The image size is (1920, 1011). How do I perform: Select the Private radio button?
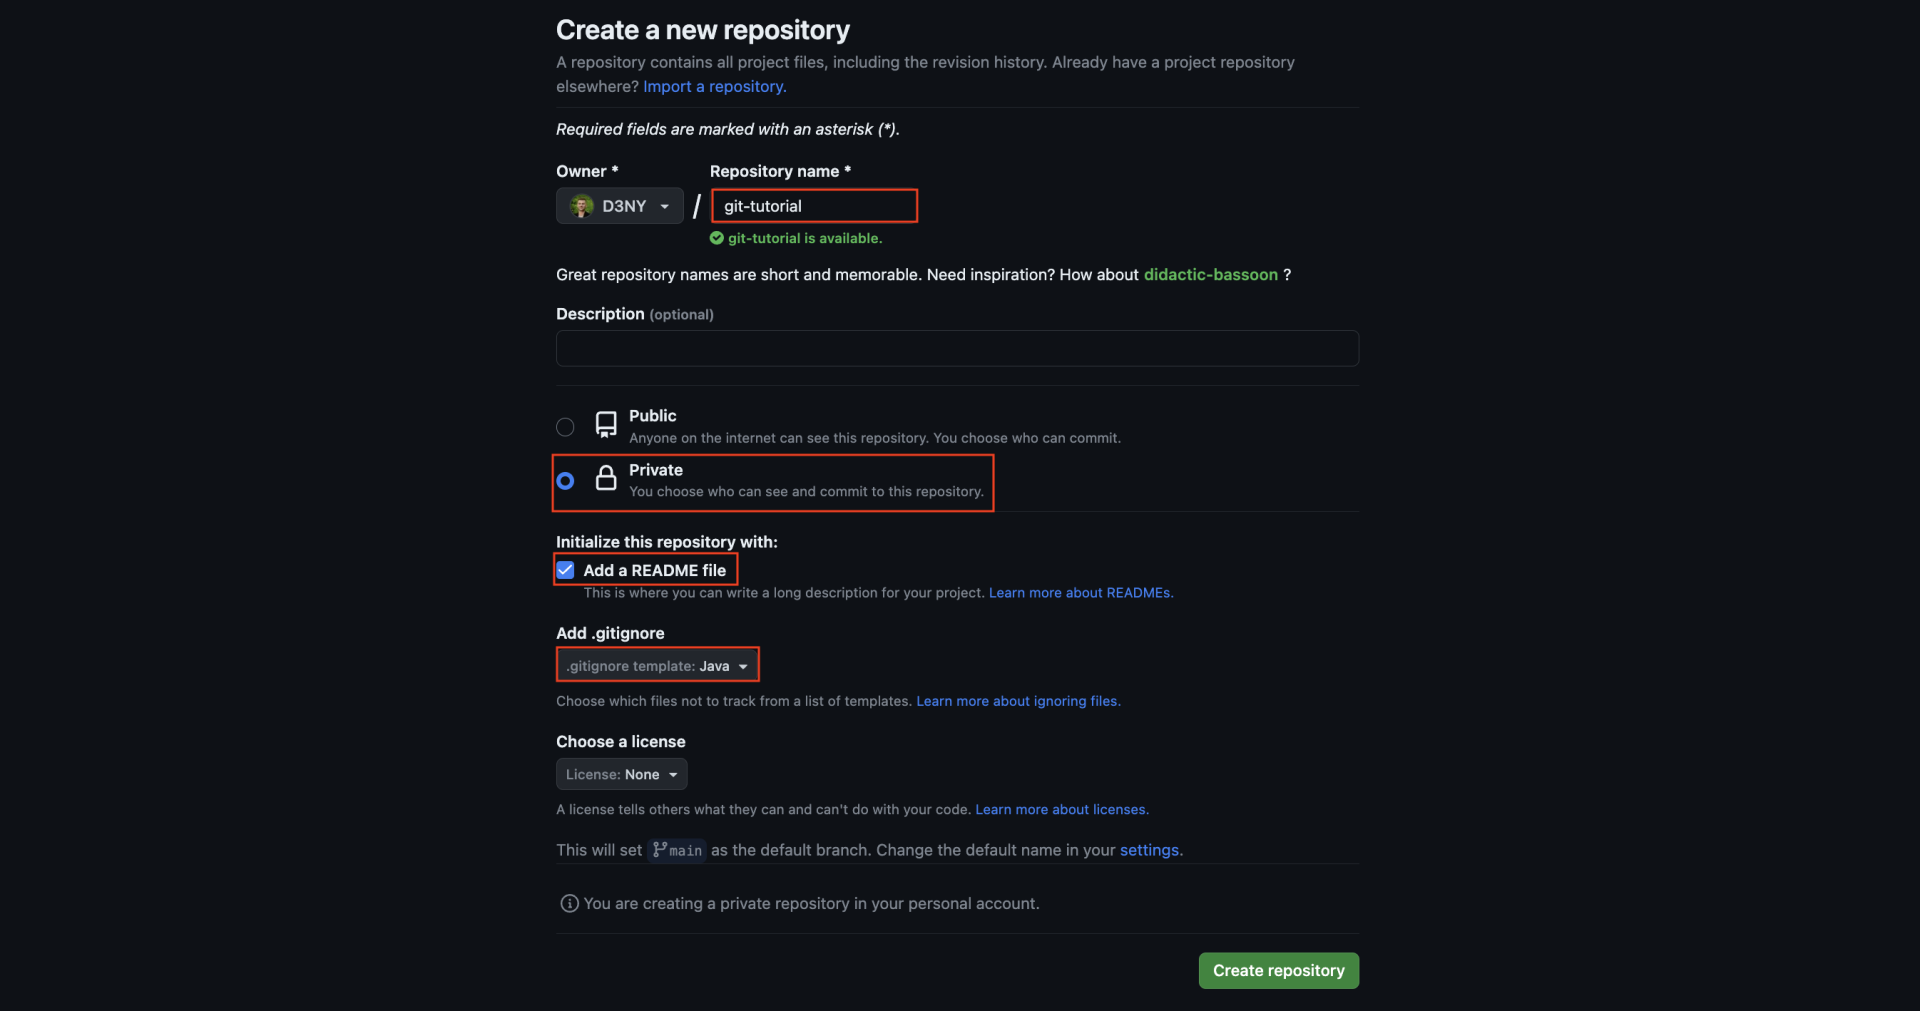click(x=565, y=481)
